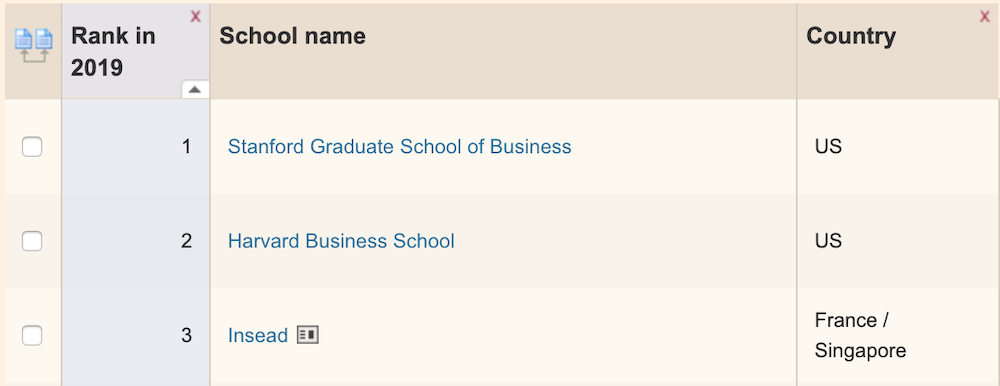Open the profile icon next to Insead

point(308,335)
